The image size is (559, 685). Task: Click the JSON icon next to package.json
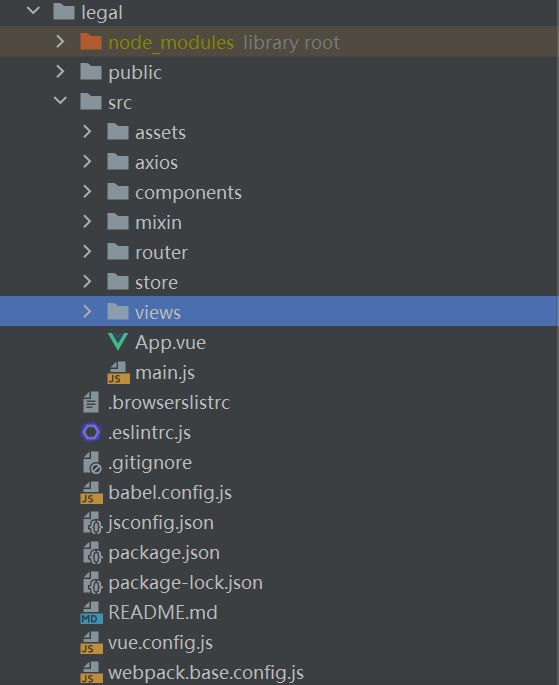[92, 553]
